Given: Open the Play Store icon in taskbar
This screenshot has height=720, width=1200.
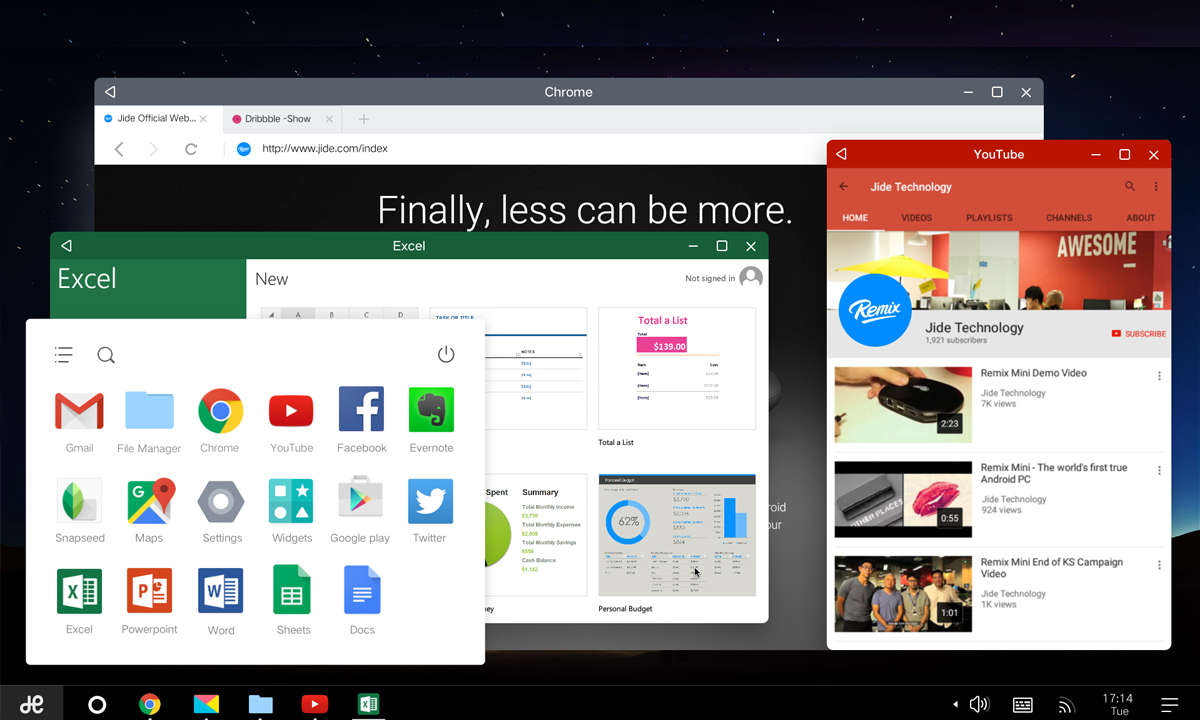Looking at the screenshot, I should (x=205, y=704).
